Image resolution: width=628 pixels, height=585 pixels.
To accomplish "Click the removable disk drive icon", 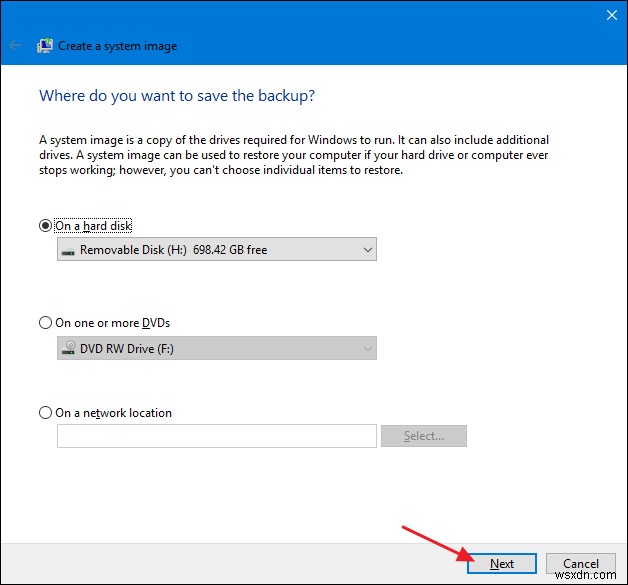I will [x=68, y=252].
